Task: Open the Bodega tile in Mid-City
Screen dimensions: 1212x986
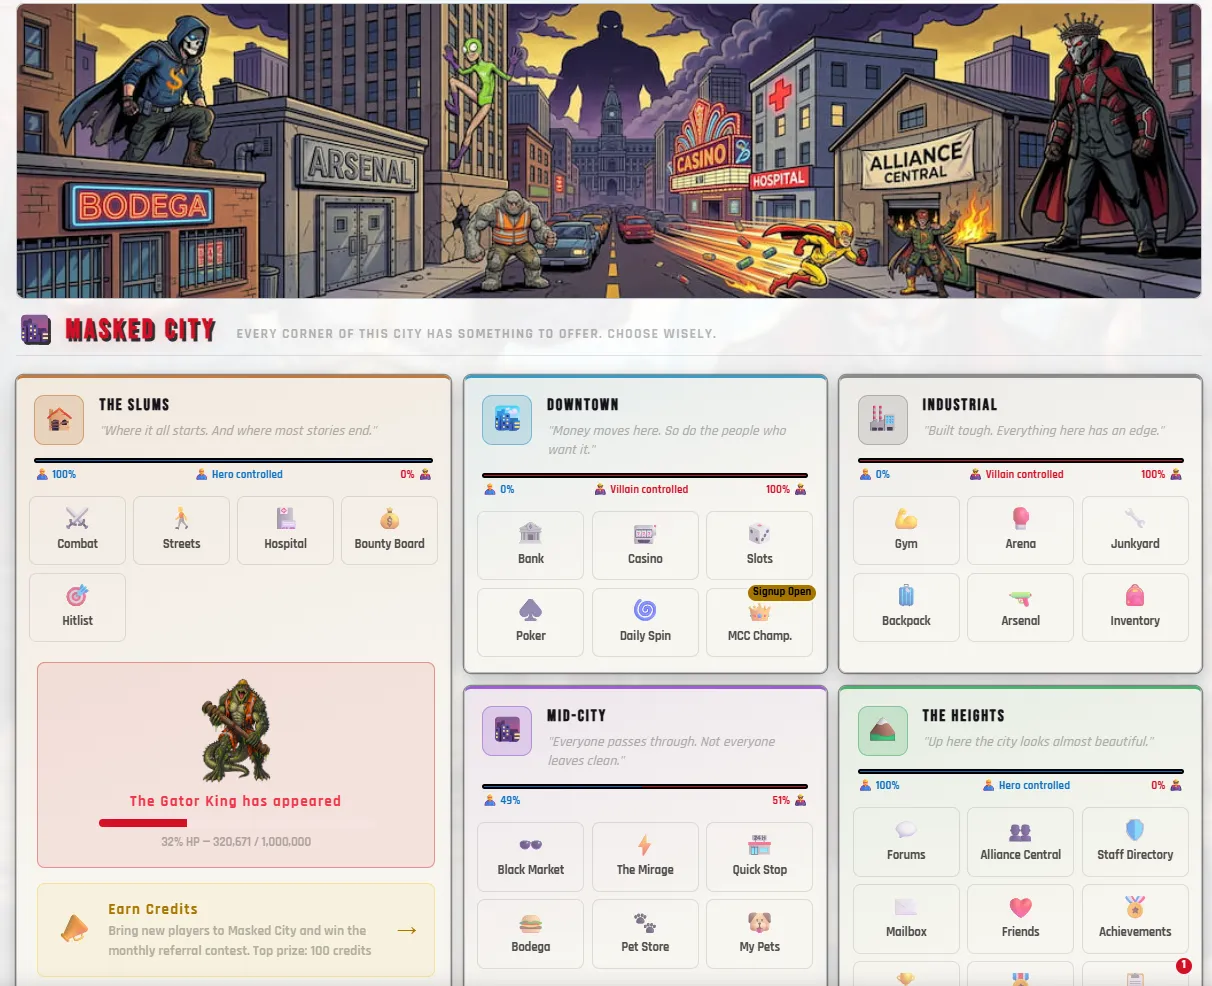Action: [531, 933]
